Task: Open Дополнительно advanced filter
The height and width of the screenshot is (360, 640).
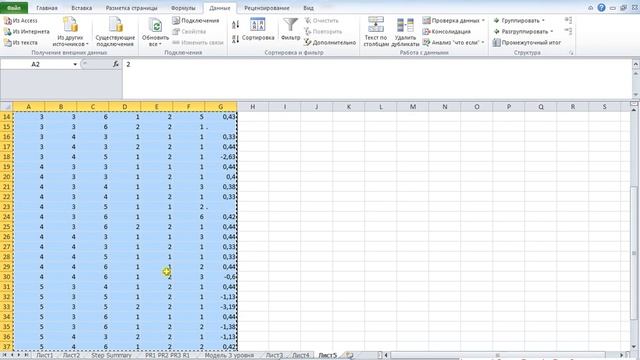Action: click(330, 42)
